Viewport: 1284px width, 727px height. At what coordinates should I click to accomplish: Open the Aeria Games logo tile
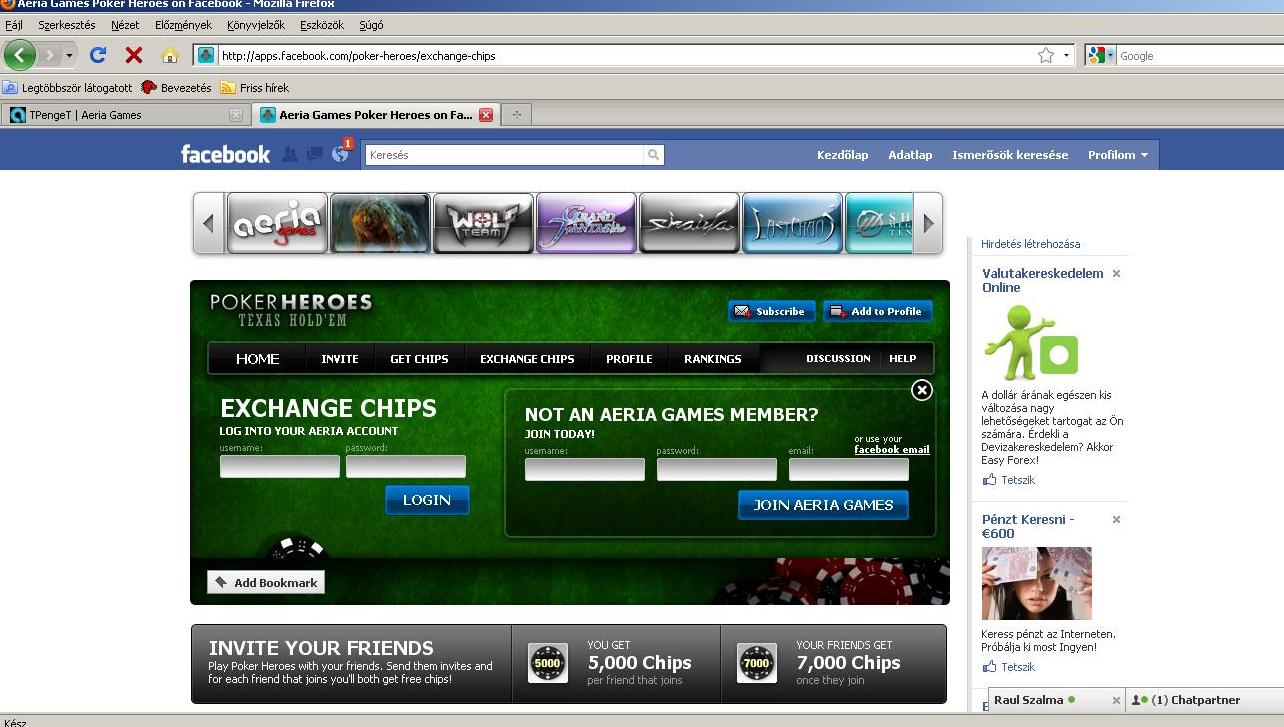click(x=277, y=223)
